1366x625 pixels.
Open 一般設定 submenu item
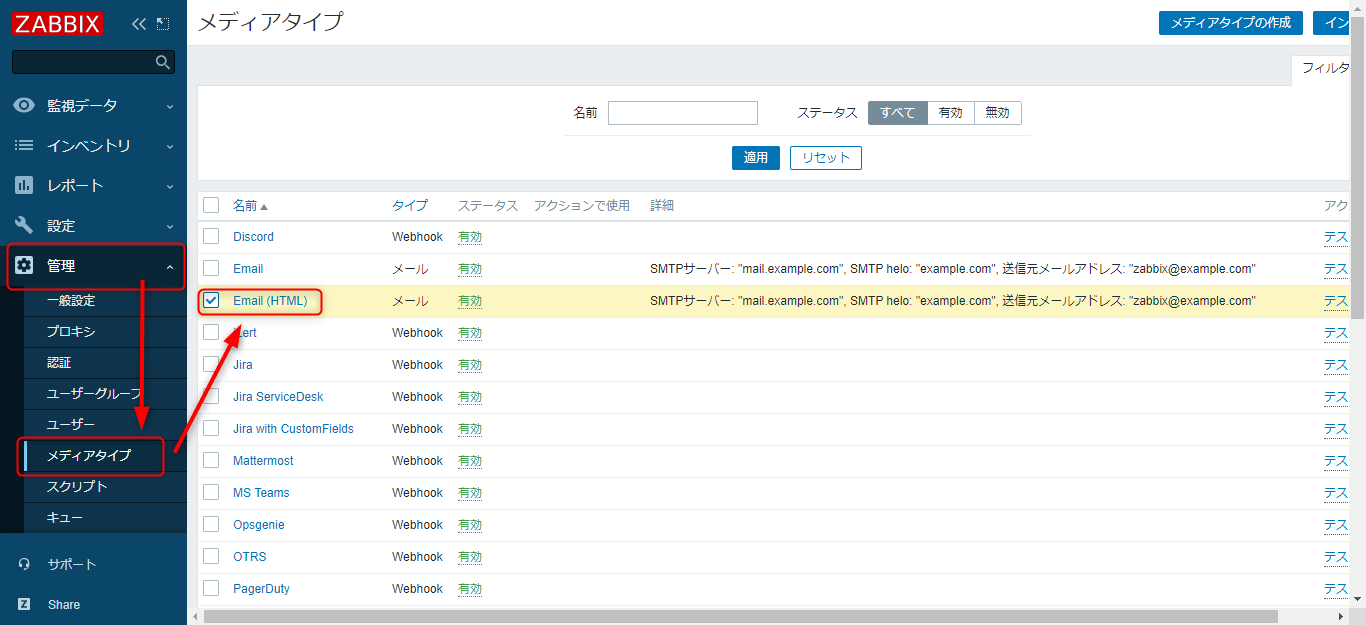(105, 300)
